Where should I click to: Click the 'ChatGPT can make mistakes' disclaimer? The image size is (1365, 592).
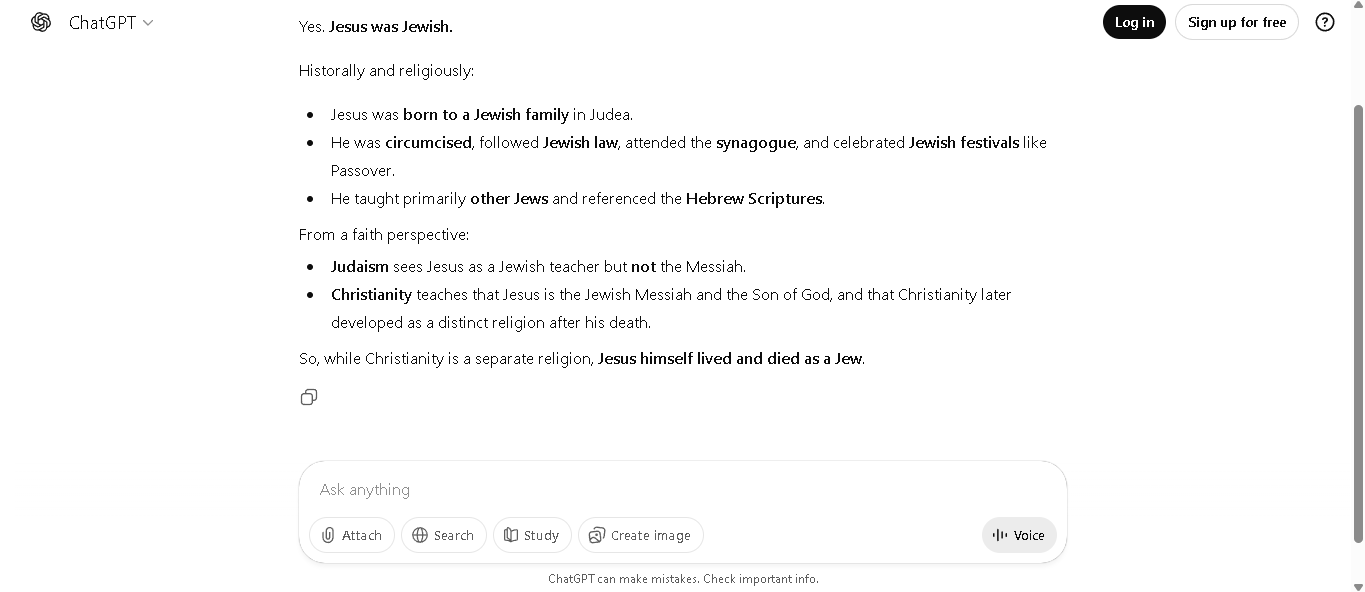click(x=683, y=579)
